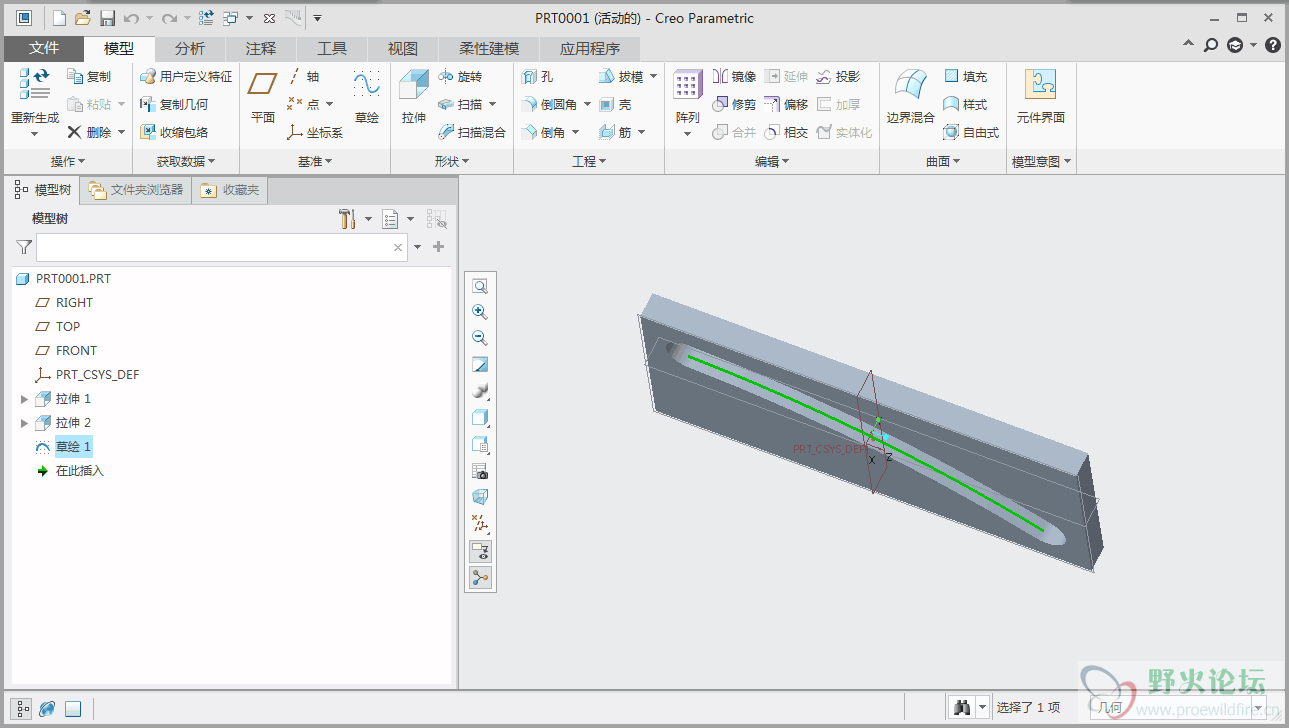Click the Save icon in quick access toolbar
This screenshot has width=1289, height=728.
pos(106,18)
